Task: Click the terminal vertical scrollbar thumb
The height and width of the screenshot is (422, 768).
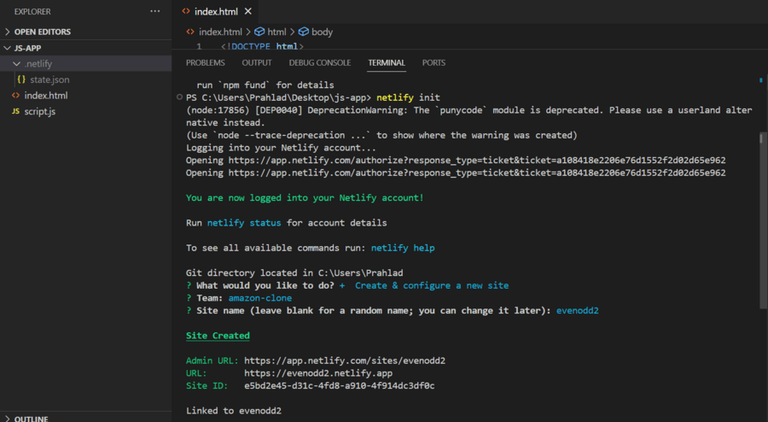Action: point(762,220)
